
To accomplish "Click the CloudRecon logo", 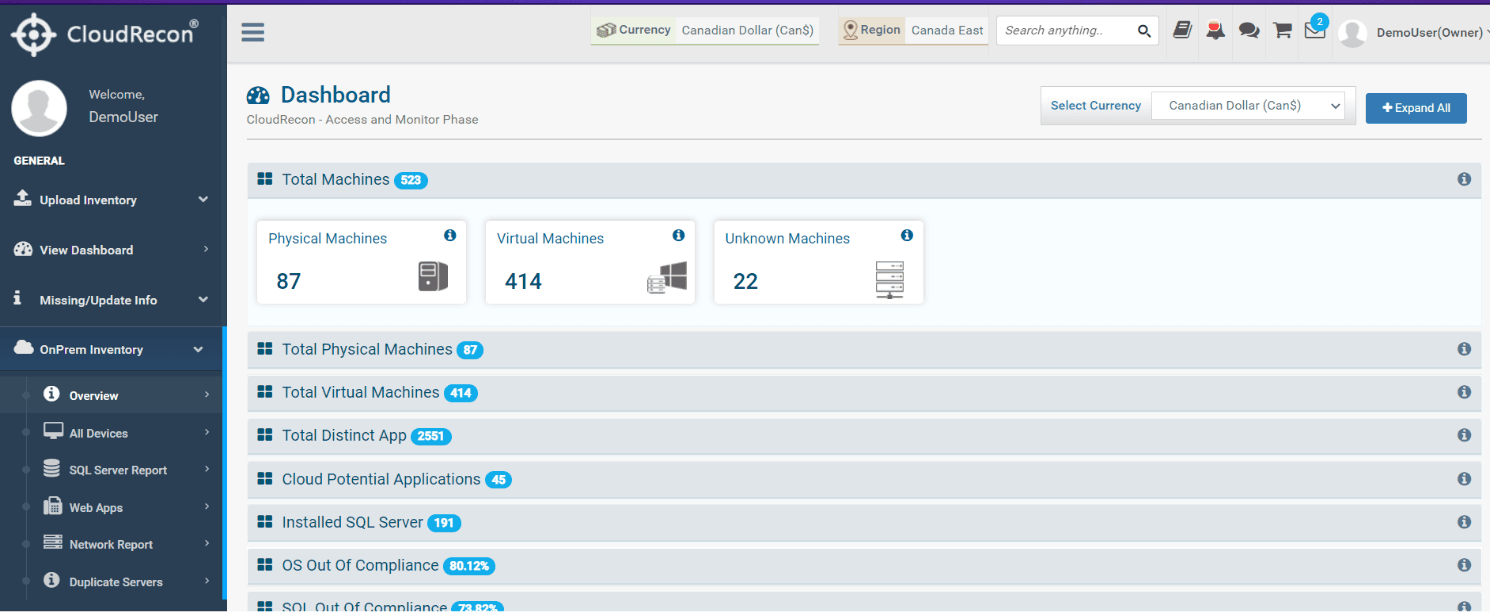I will (x=105, y=32).
